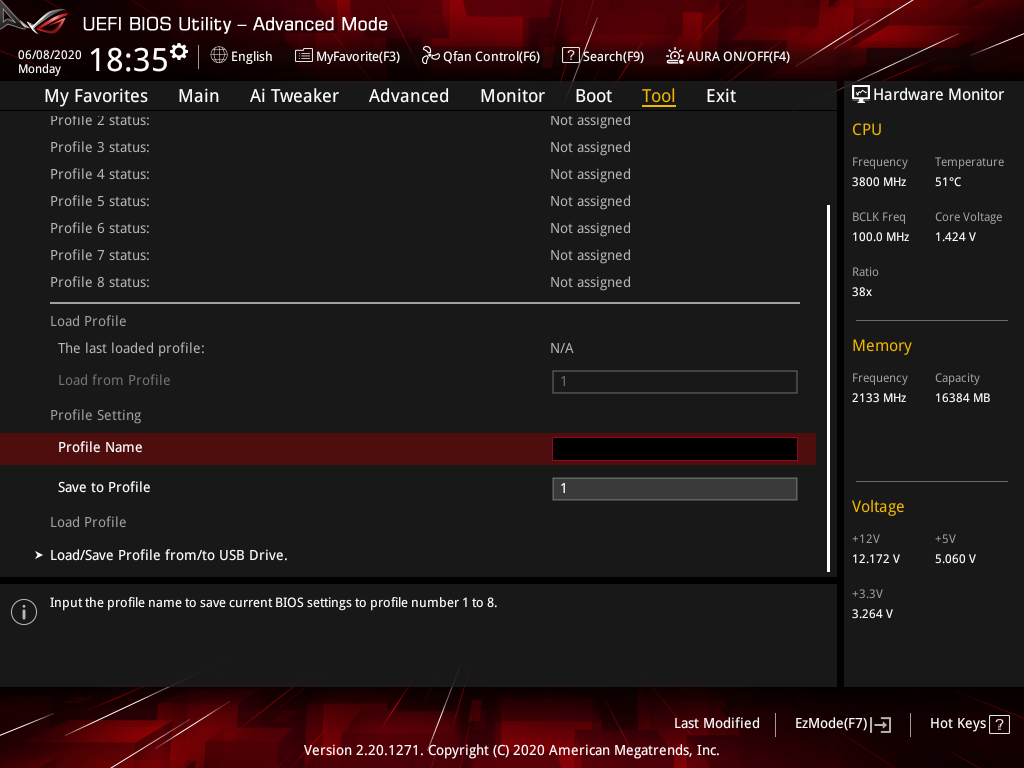Click 'The last loaded profile:' label
The height and width of the screenshot is (768, 1024).
click(131, 348)
